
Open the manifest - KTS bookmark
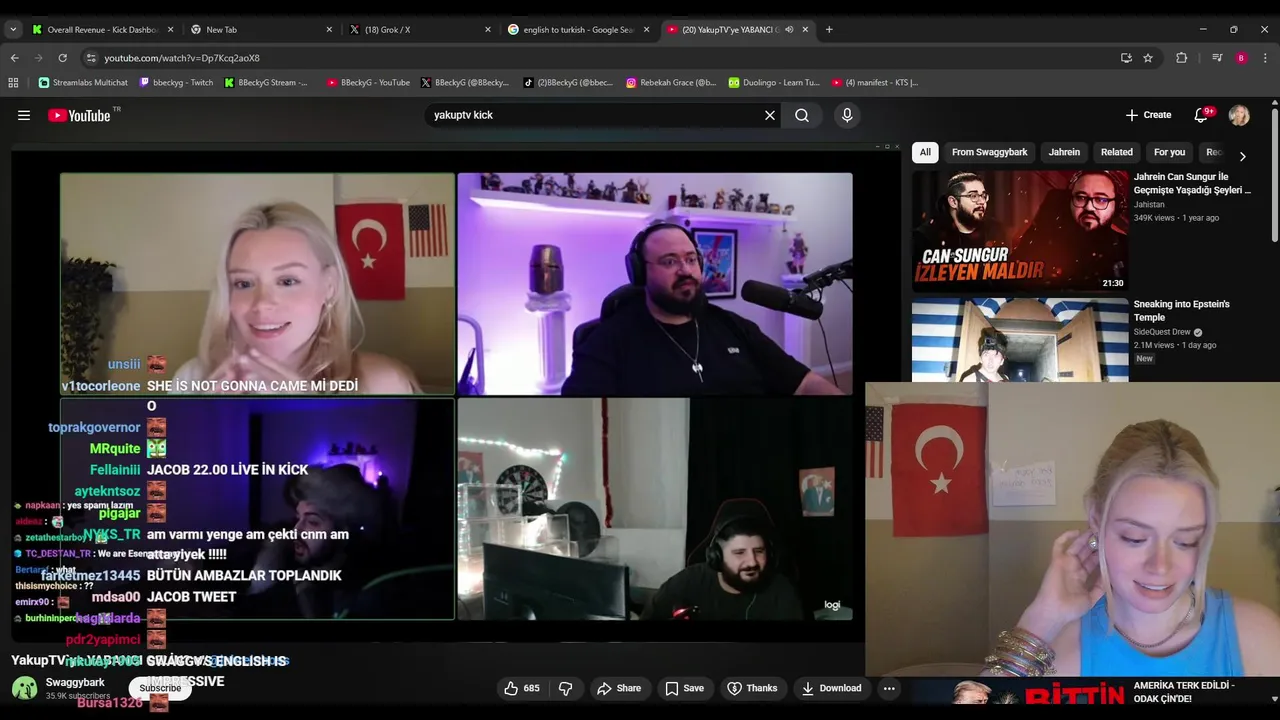874,82
